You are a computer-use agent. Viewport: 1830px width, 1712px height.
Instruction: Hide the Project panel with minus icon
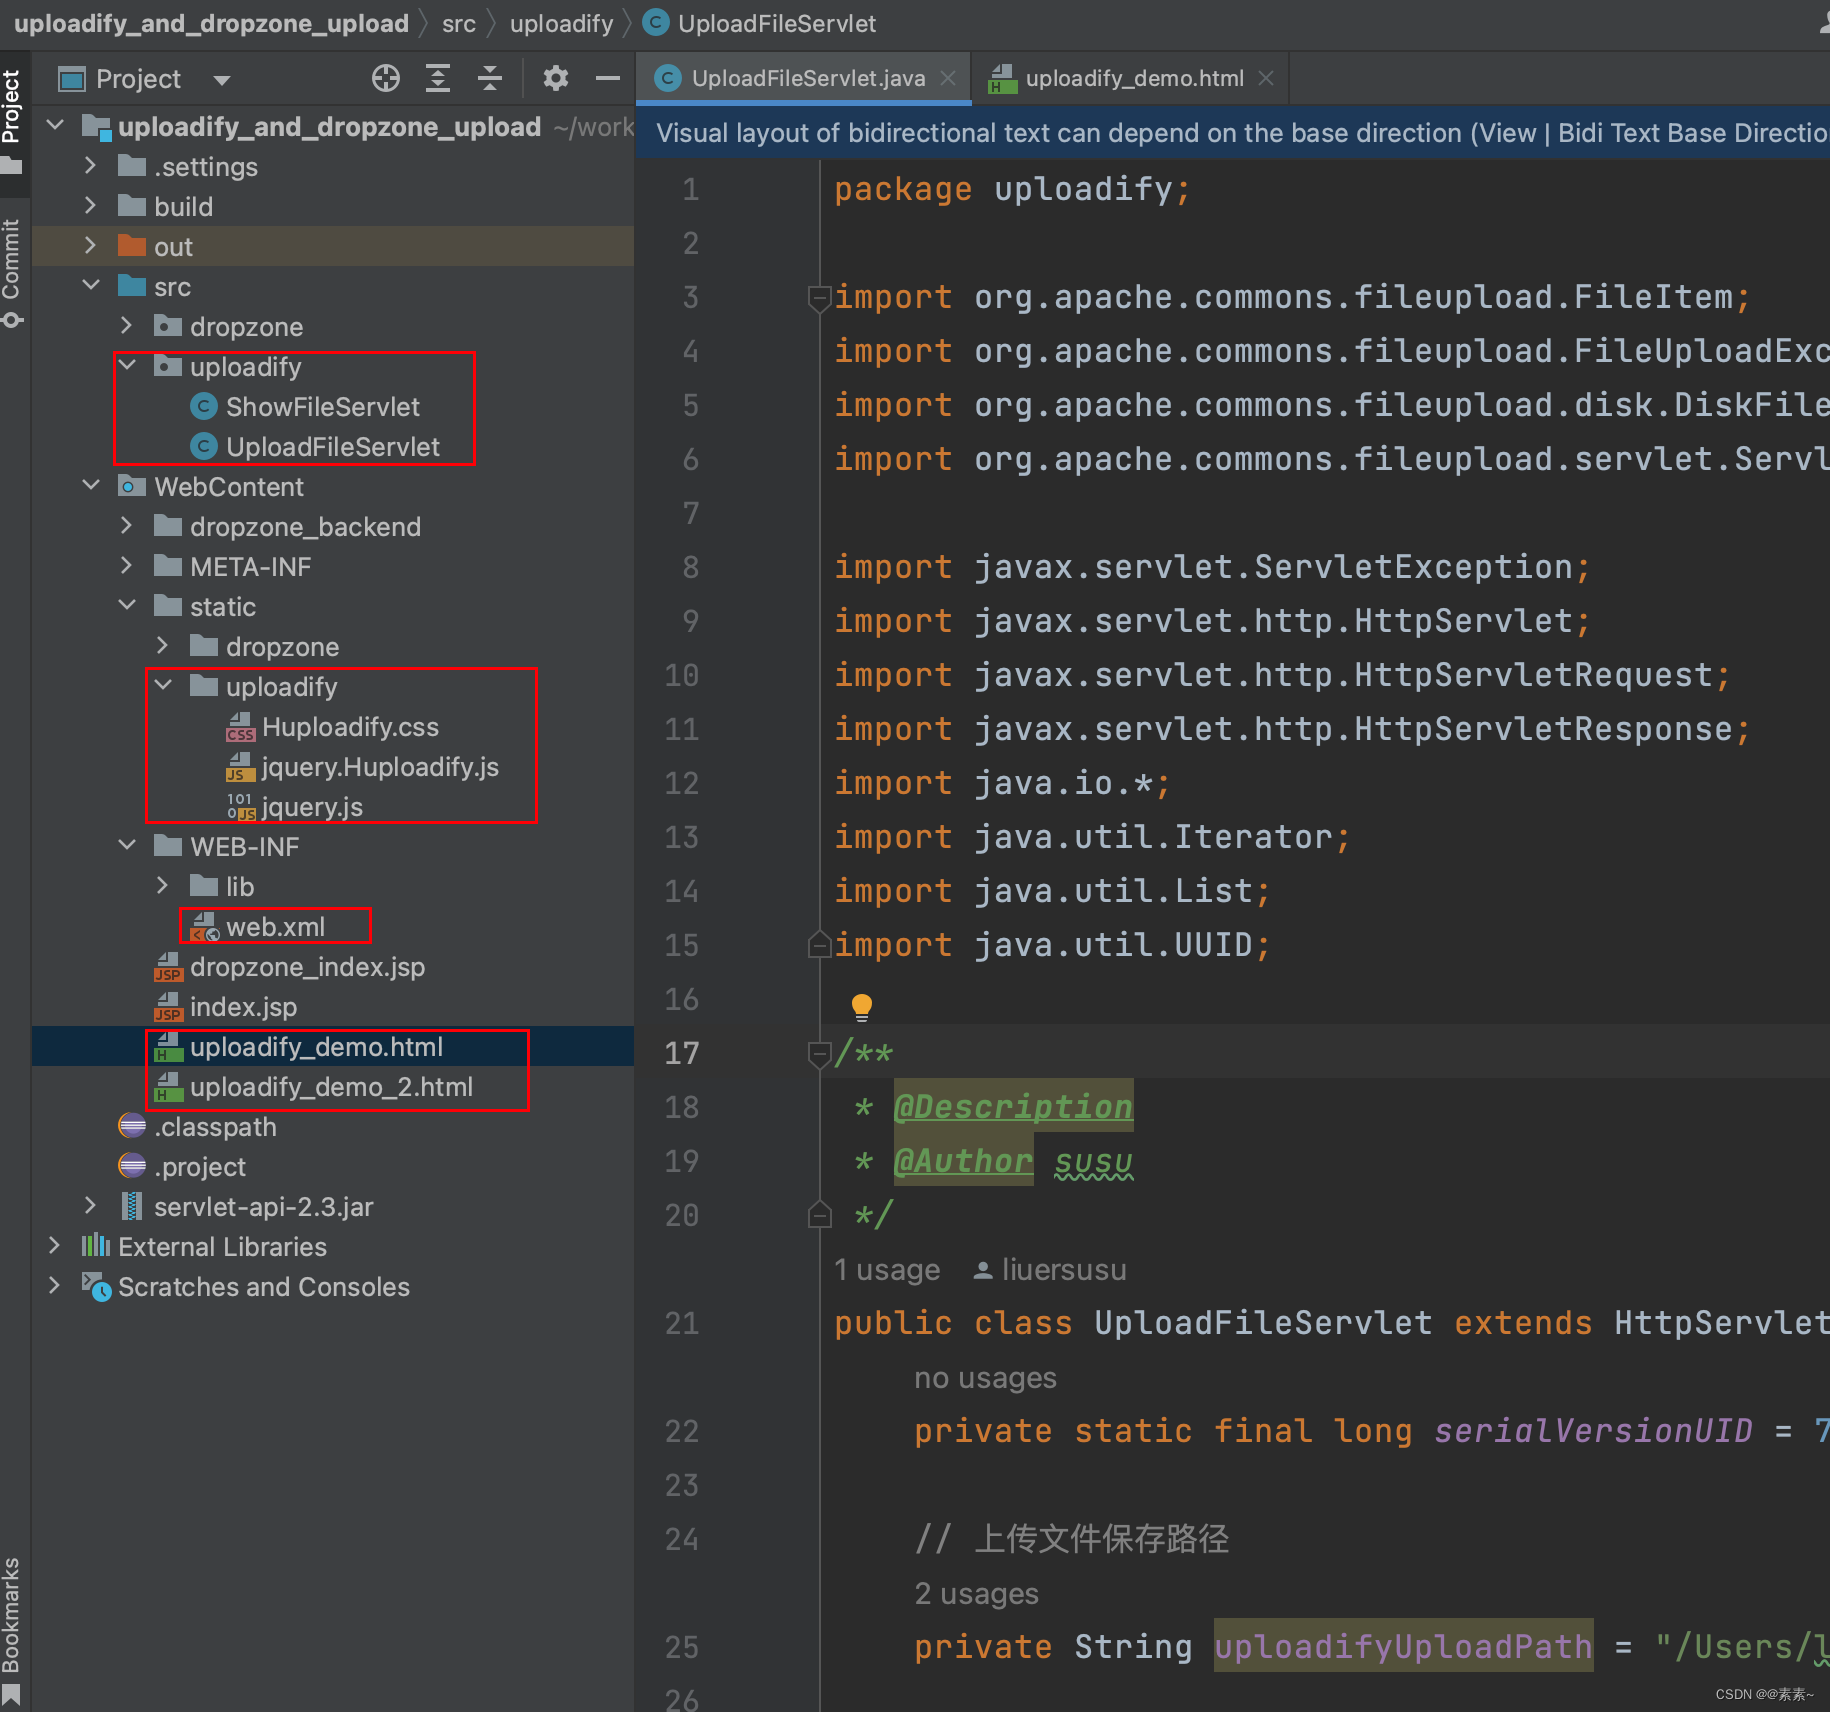[x=608, y=78]
